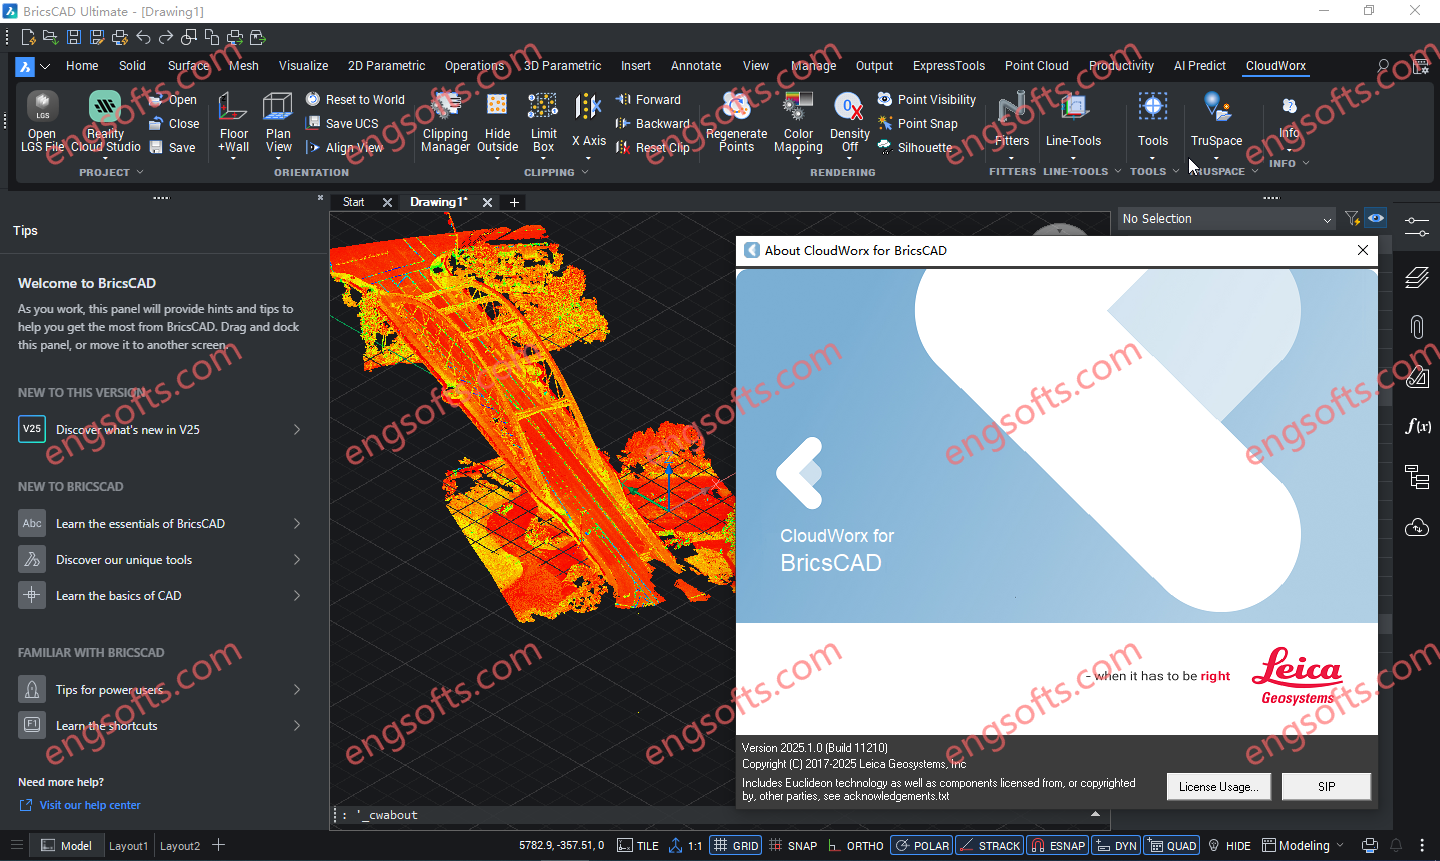Launch Reality Cloud Studio
This screenshot has height=861, width=1440.
coord(105,122)
